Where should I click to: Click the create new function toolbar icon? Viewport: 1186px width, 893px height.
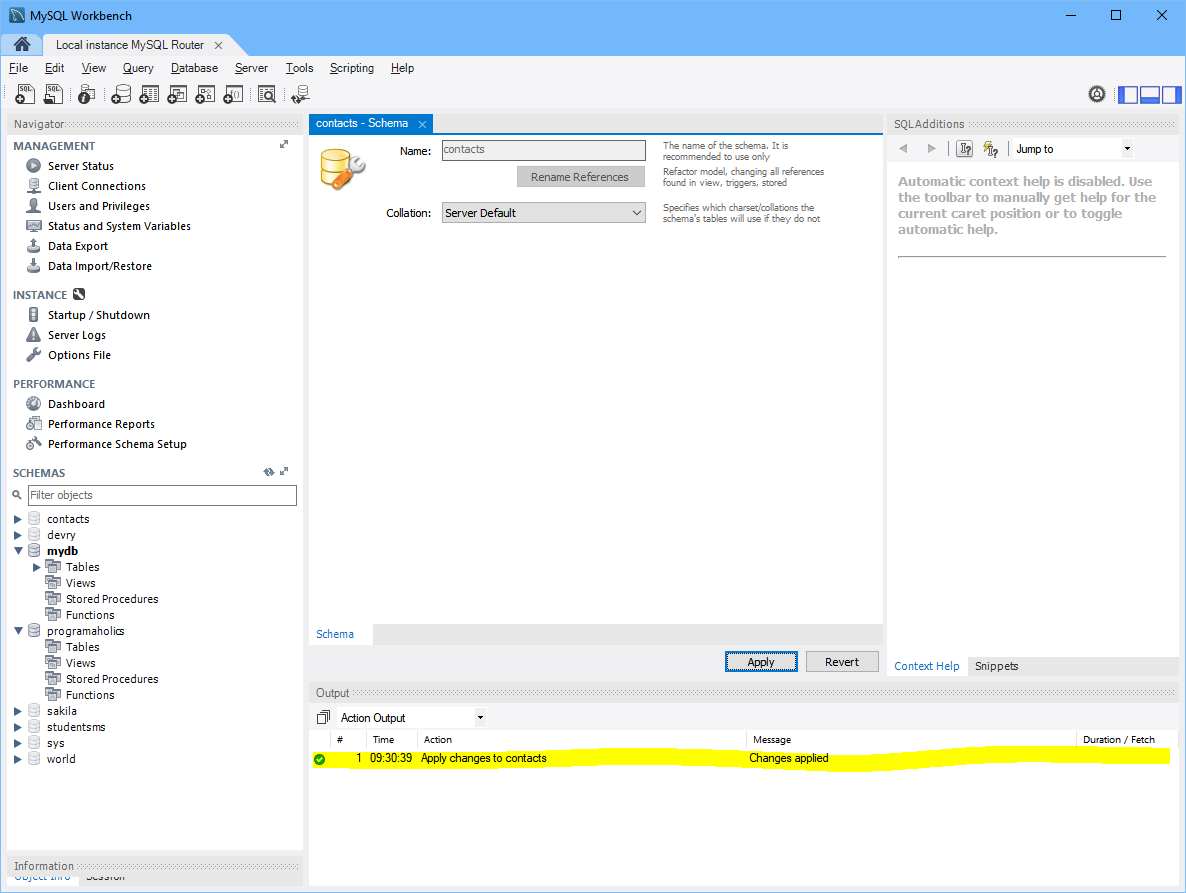tap(233, 94)
